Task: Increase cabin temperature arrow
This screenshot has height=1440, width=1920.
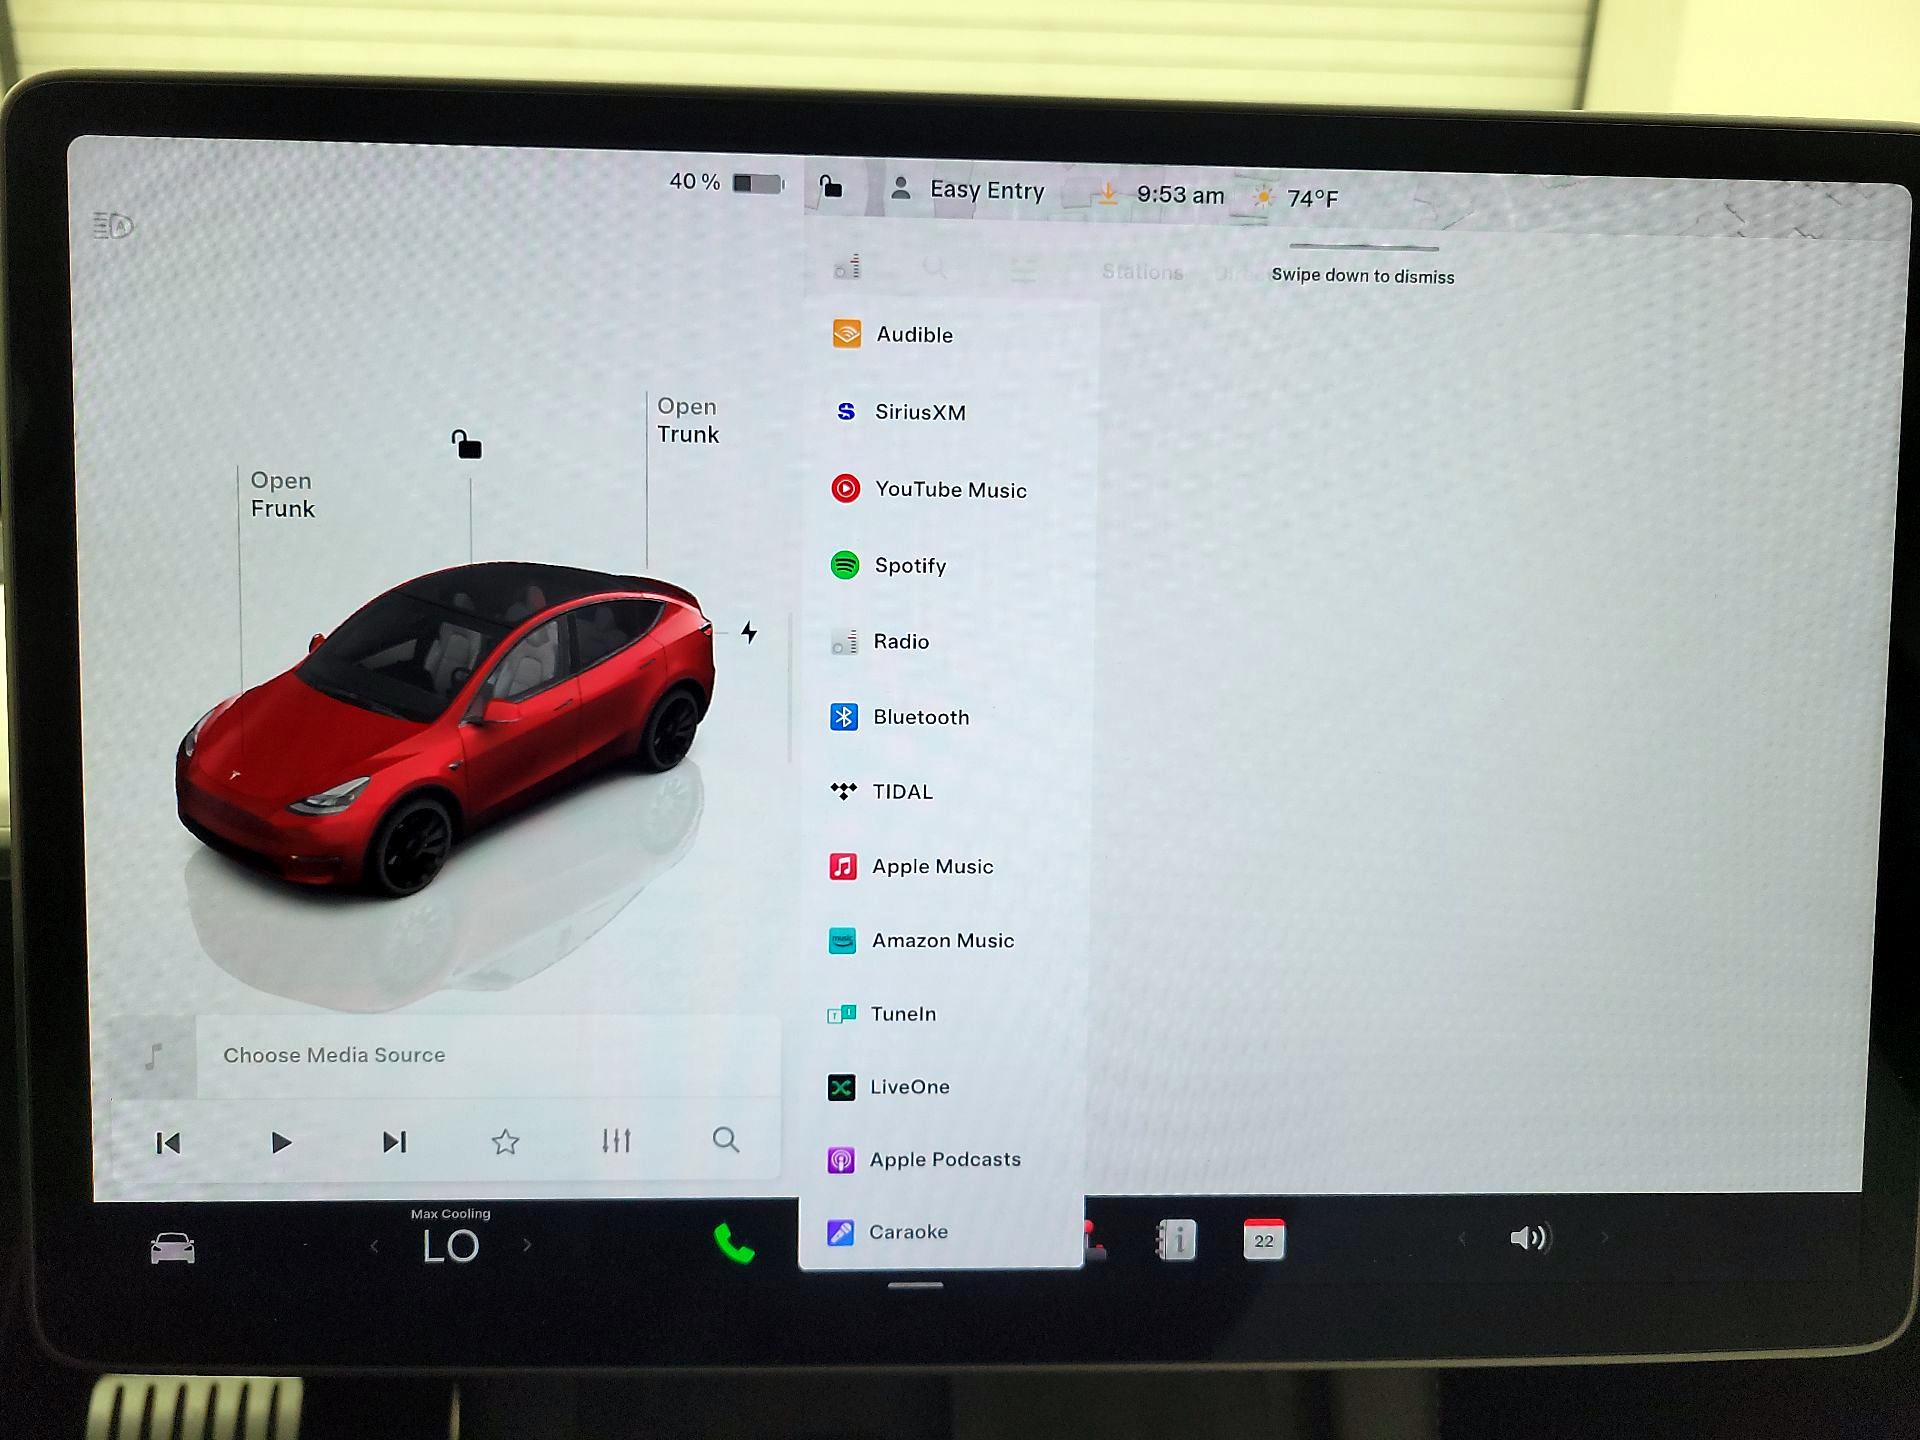Action: click(527, 1245)
